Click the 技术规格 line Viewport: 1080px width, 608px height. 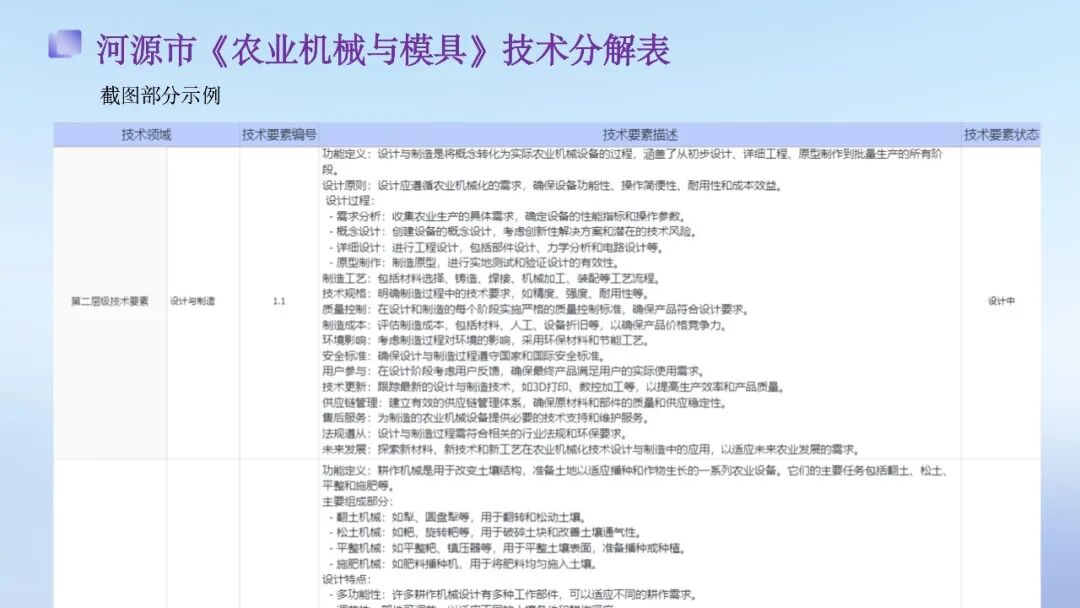click(486, 293)
